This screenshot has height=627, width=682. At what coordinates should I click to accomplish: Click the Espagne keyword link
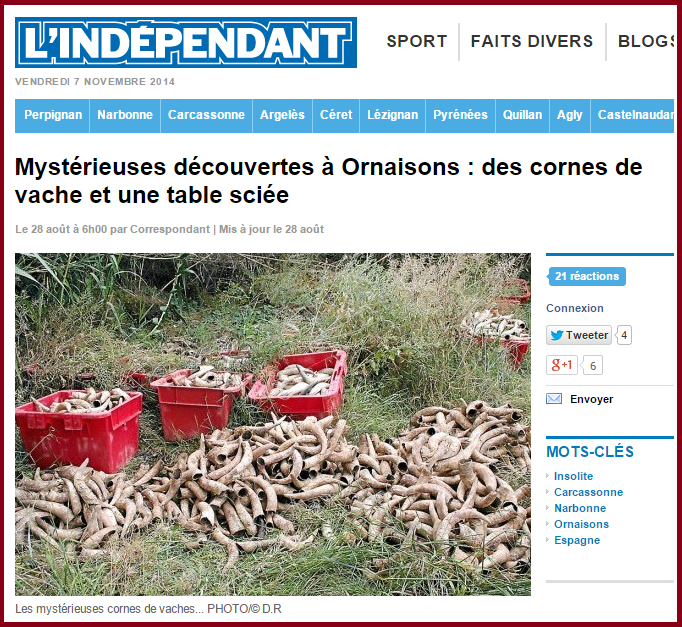click(x=577, y=540)
